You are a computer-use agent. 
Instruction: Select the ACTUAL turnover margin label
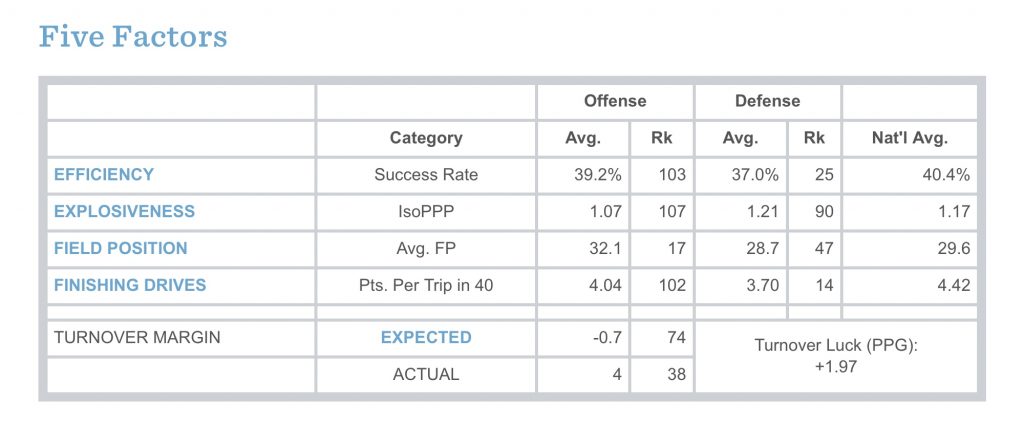click(x=426, y=374)
